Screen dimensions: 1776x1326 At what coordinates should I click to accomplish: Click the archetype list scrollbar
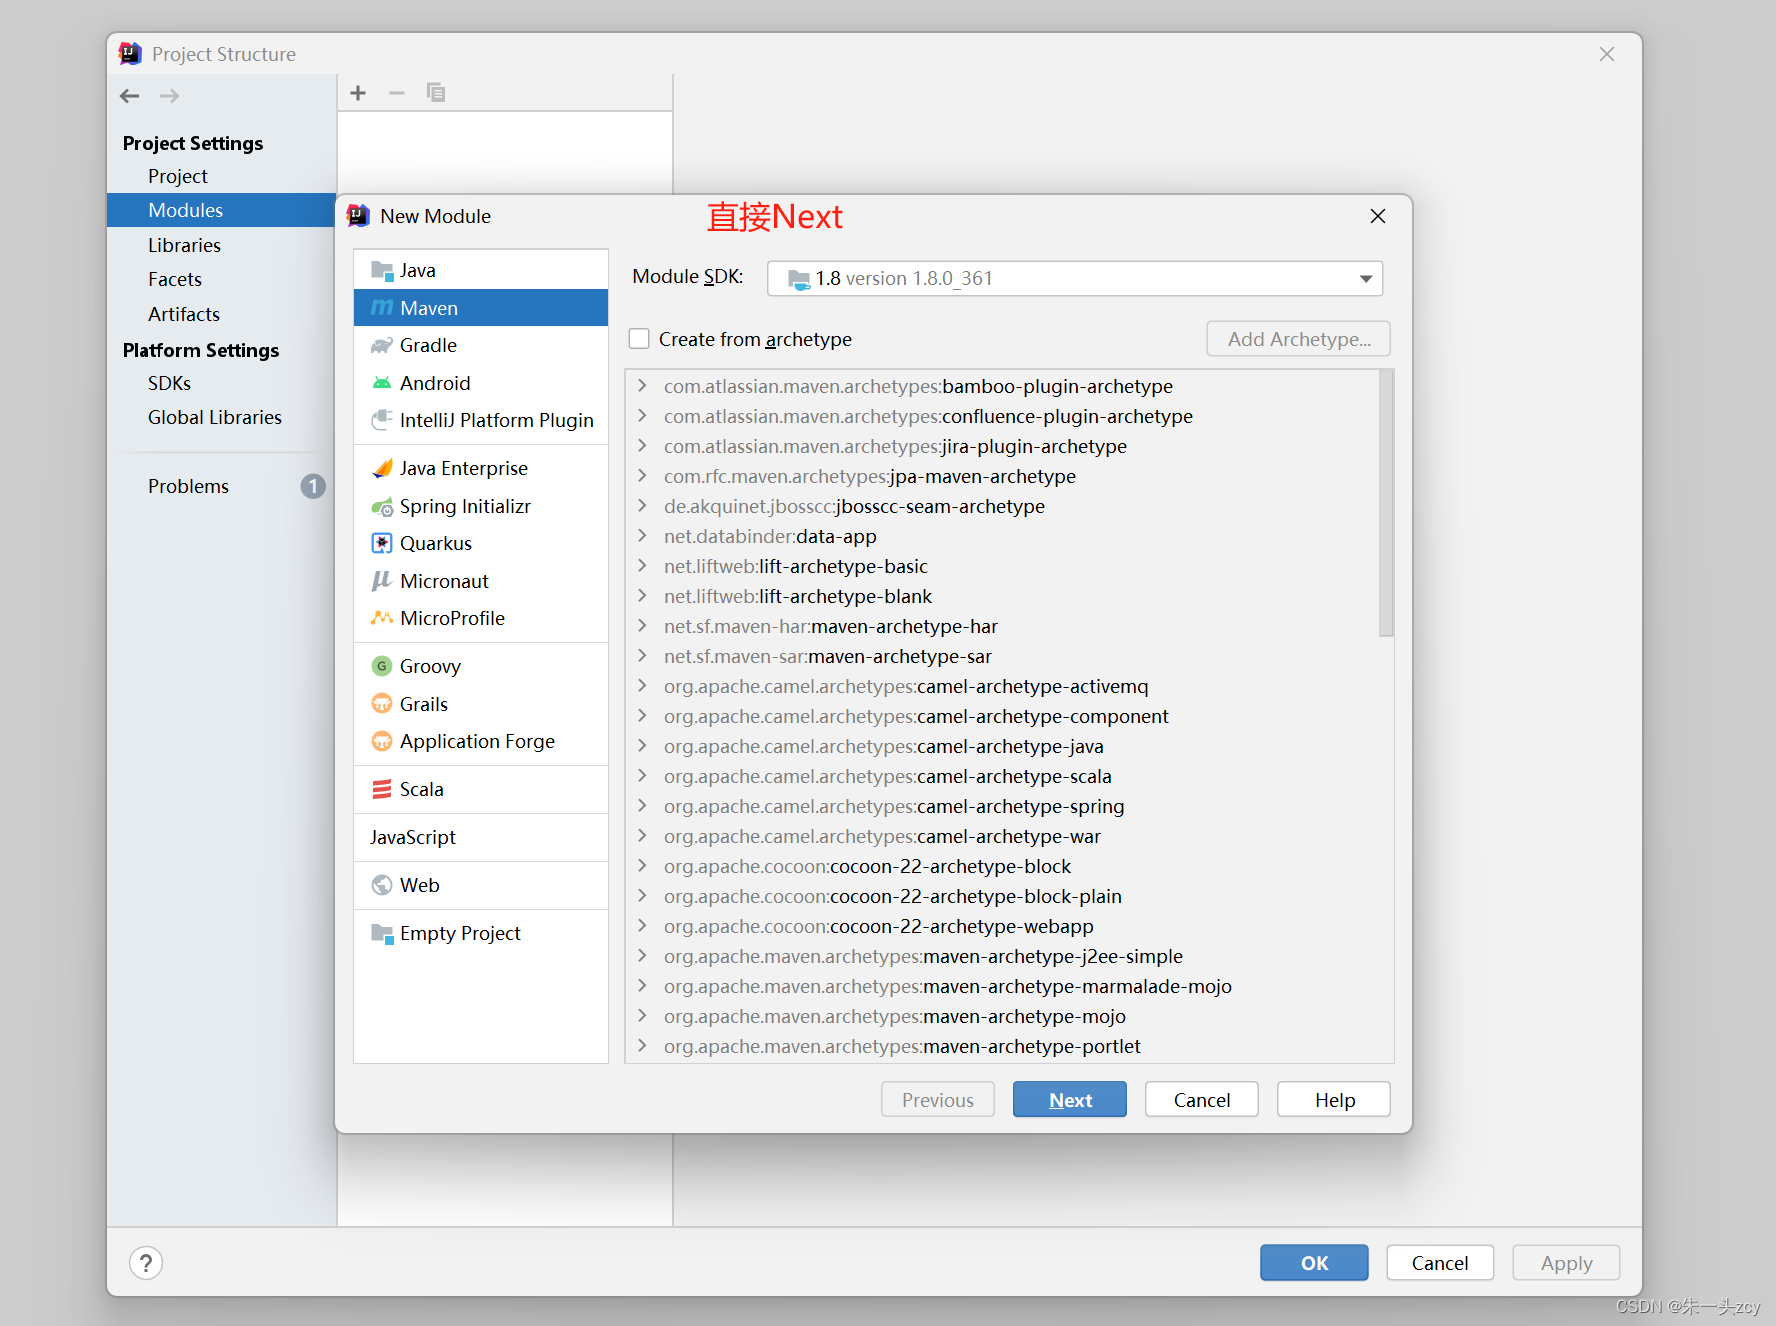1386,503
